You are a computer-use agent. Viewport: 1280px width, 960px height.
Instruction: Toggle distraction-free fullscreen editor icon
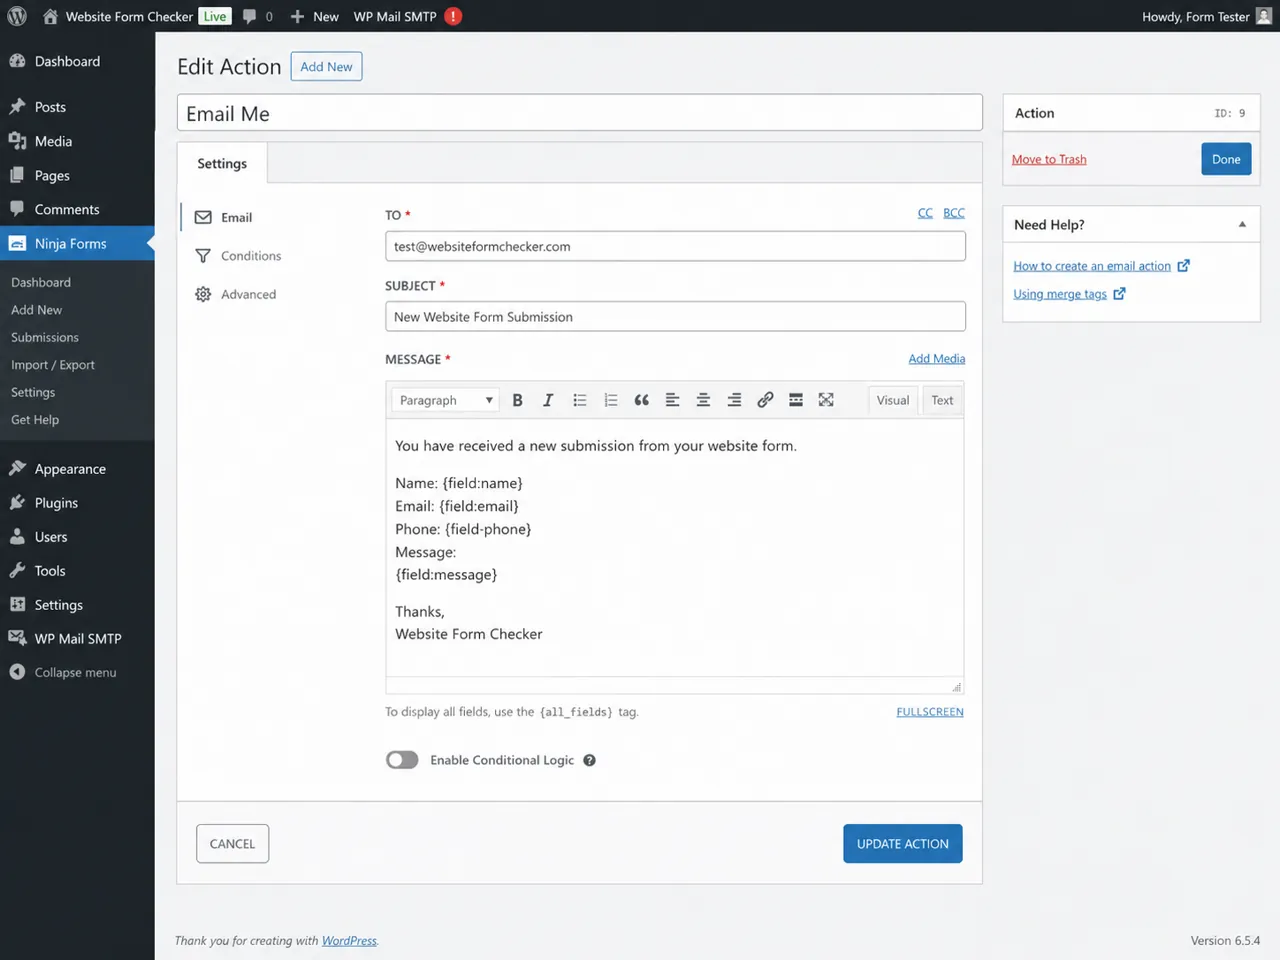826,400
